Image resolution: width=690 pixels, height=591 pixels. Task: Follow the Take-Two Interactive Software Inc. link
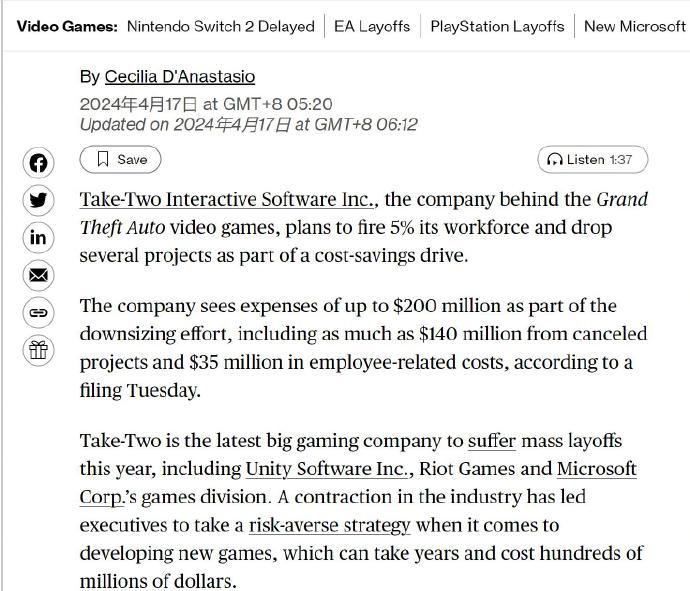coord(227,199)
